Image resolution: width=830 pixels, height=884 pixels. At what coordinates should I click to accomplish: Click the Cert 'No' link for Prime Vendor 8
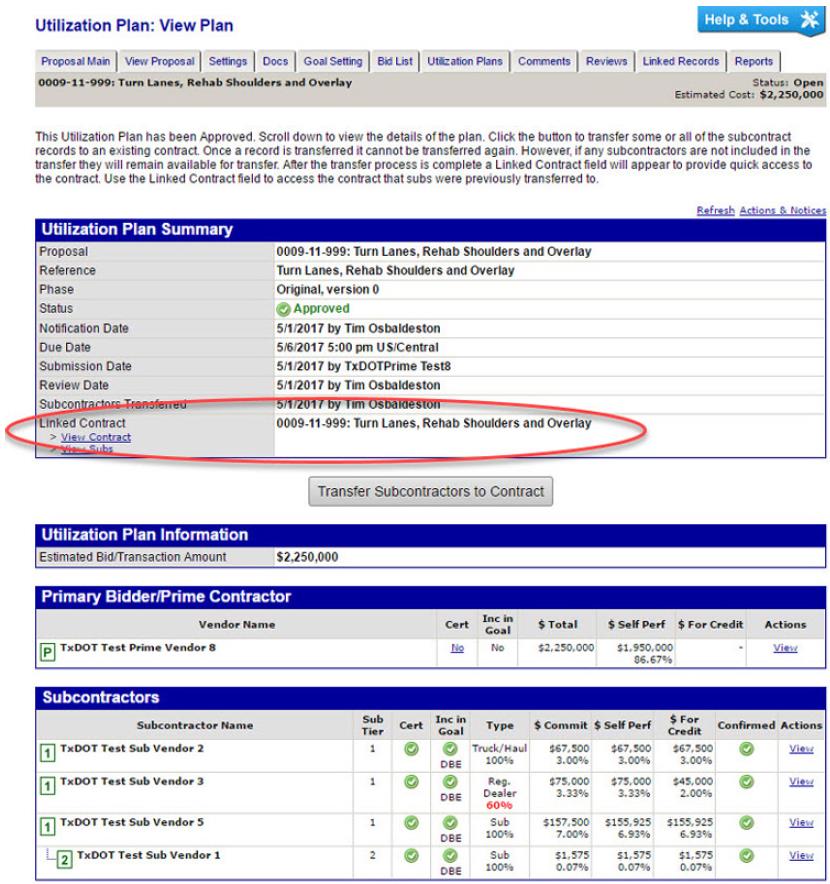pos(454,648)
